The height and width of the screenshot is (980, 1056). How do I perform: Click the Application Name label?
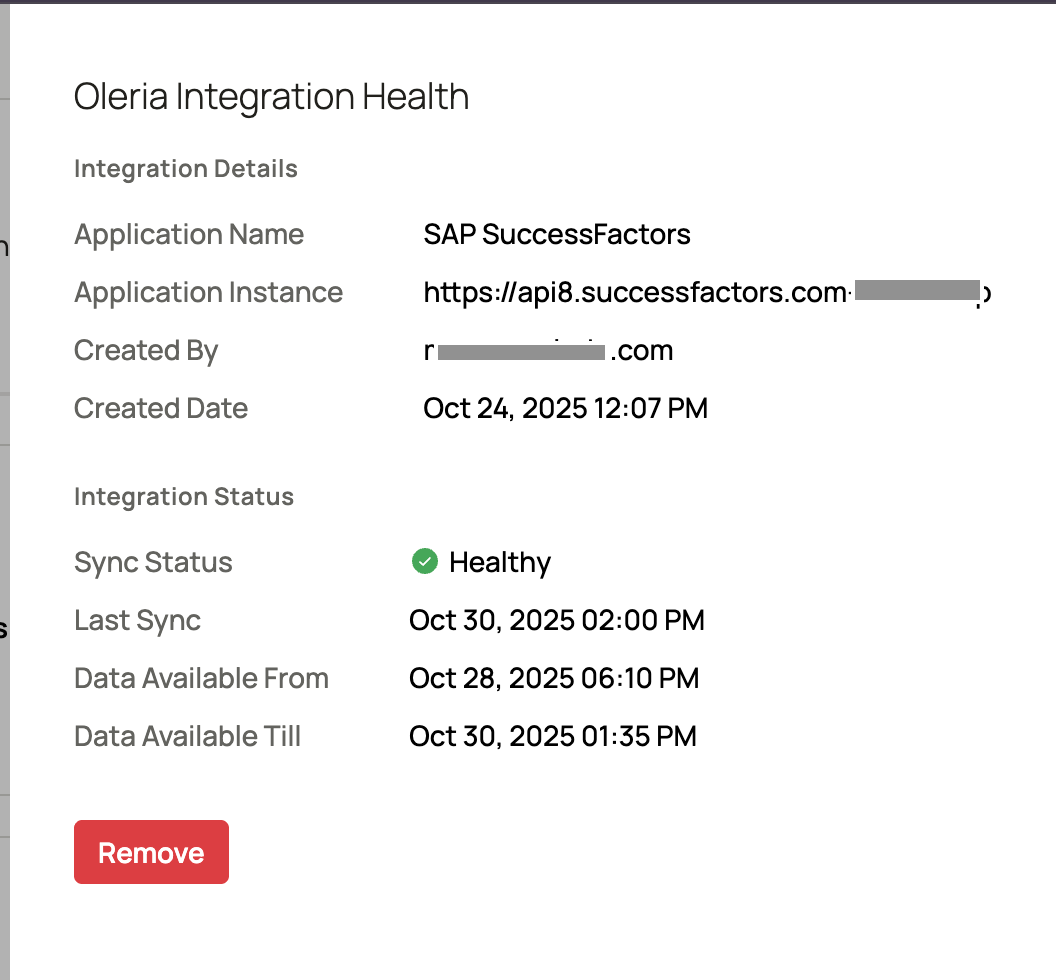tap(189, 235)
